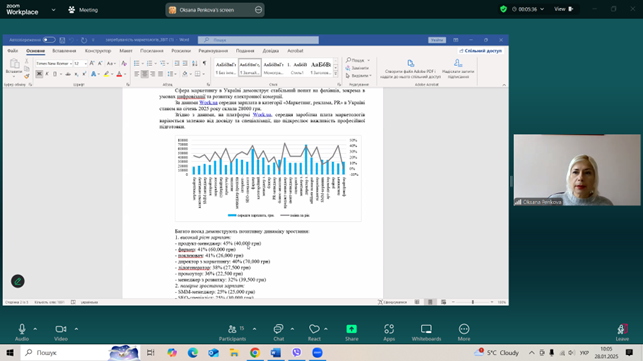Image resolution: width=643 pixels, height=361 pixels.
Task: Click the Word search box in title bar
Action: (x=258, y=40)
